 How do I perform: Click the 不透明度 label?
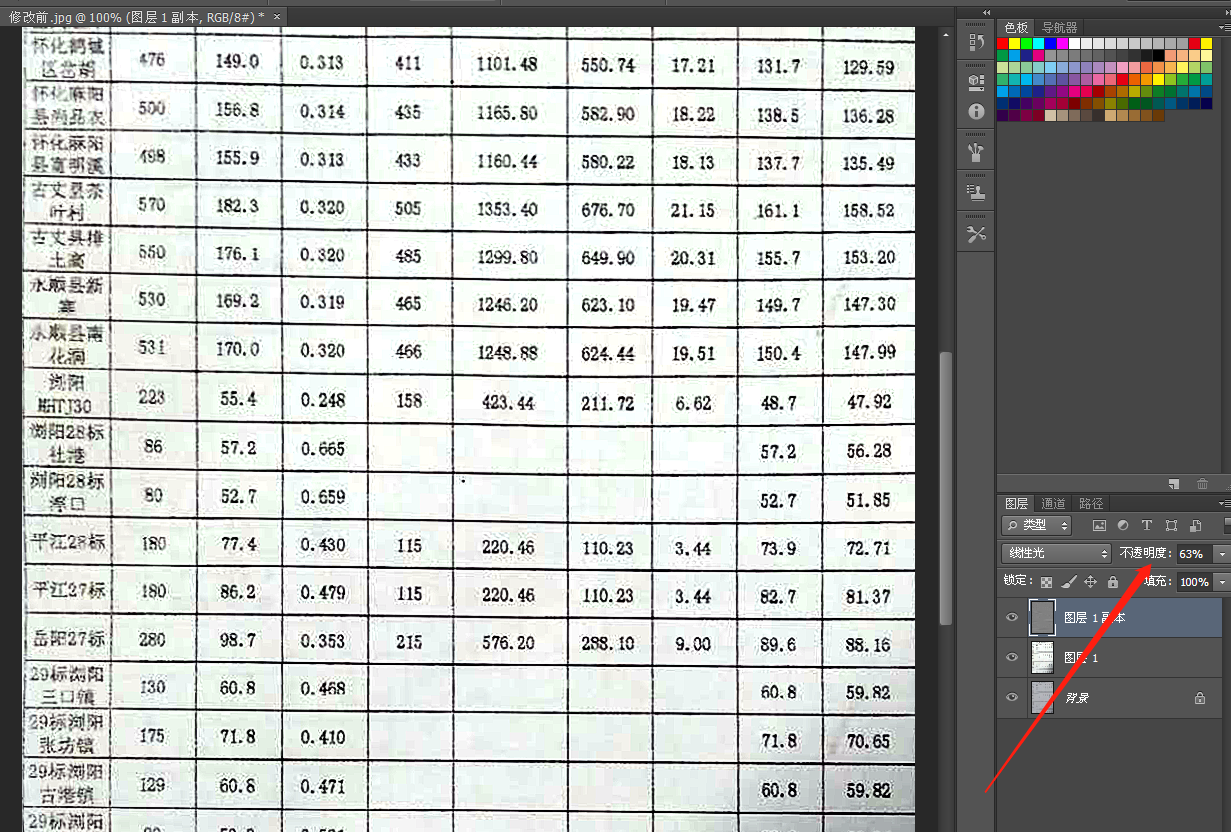point(1145,553)
